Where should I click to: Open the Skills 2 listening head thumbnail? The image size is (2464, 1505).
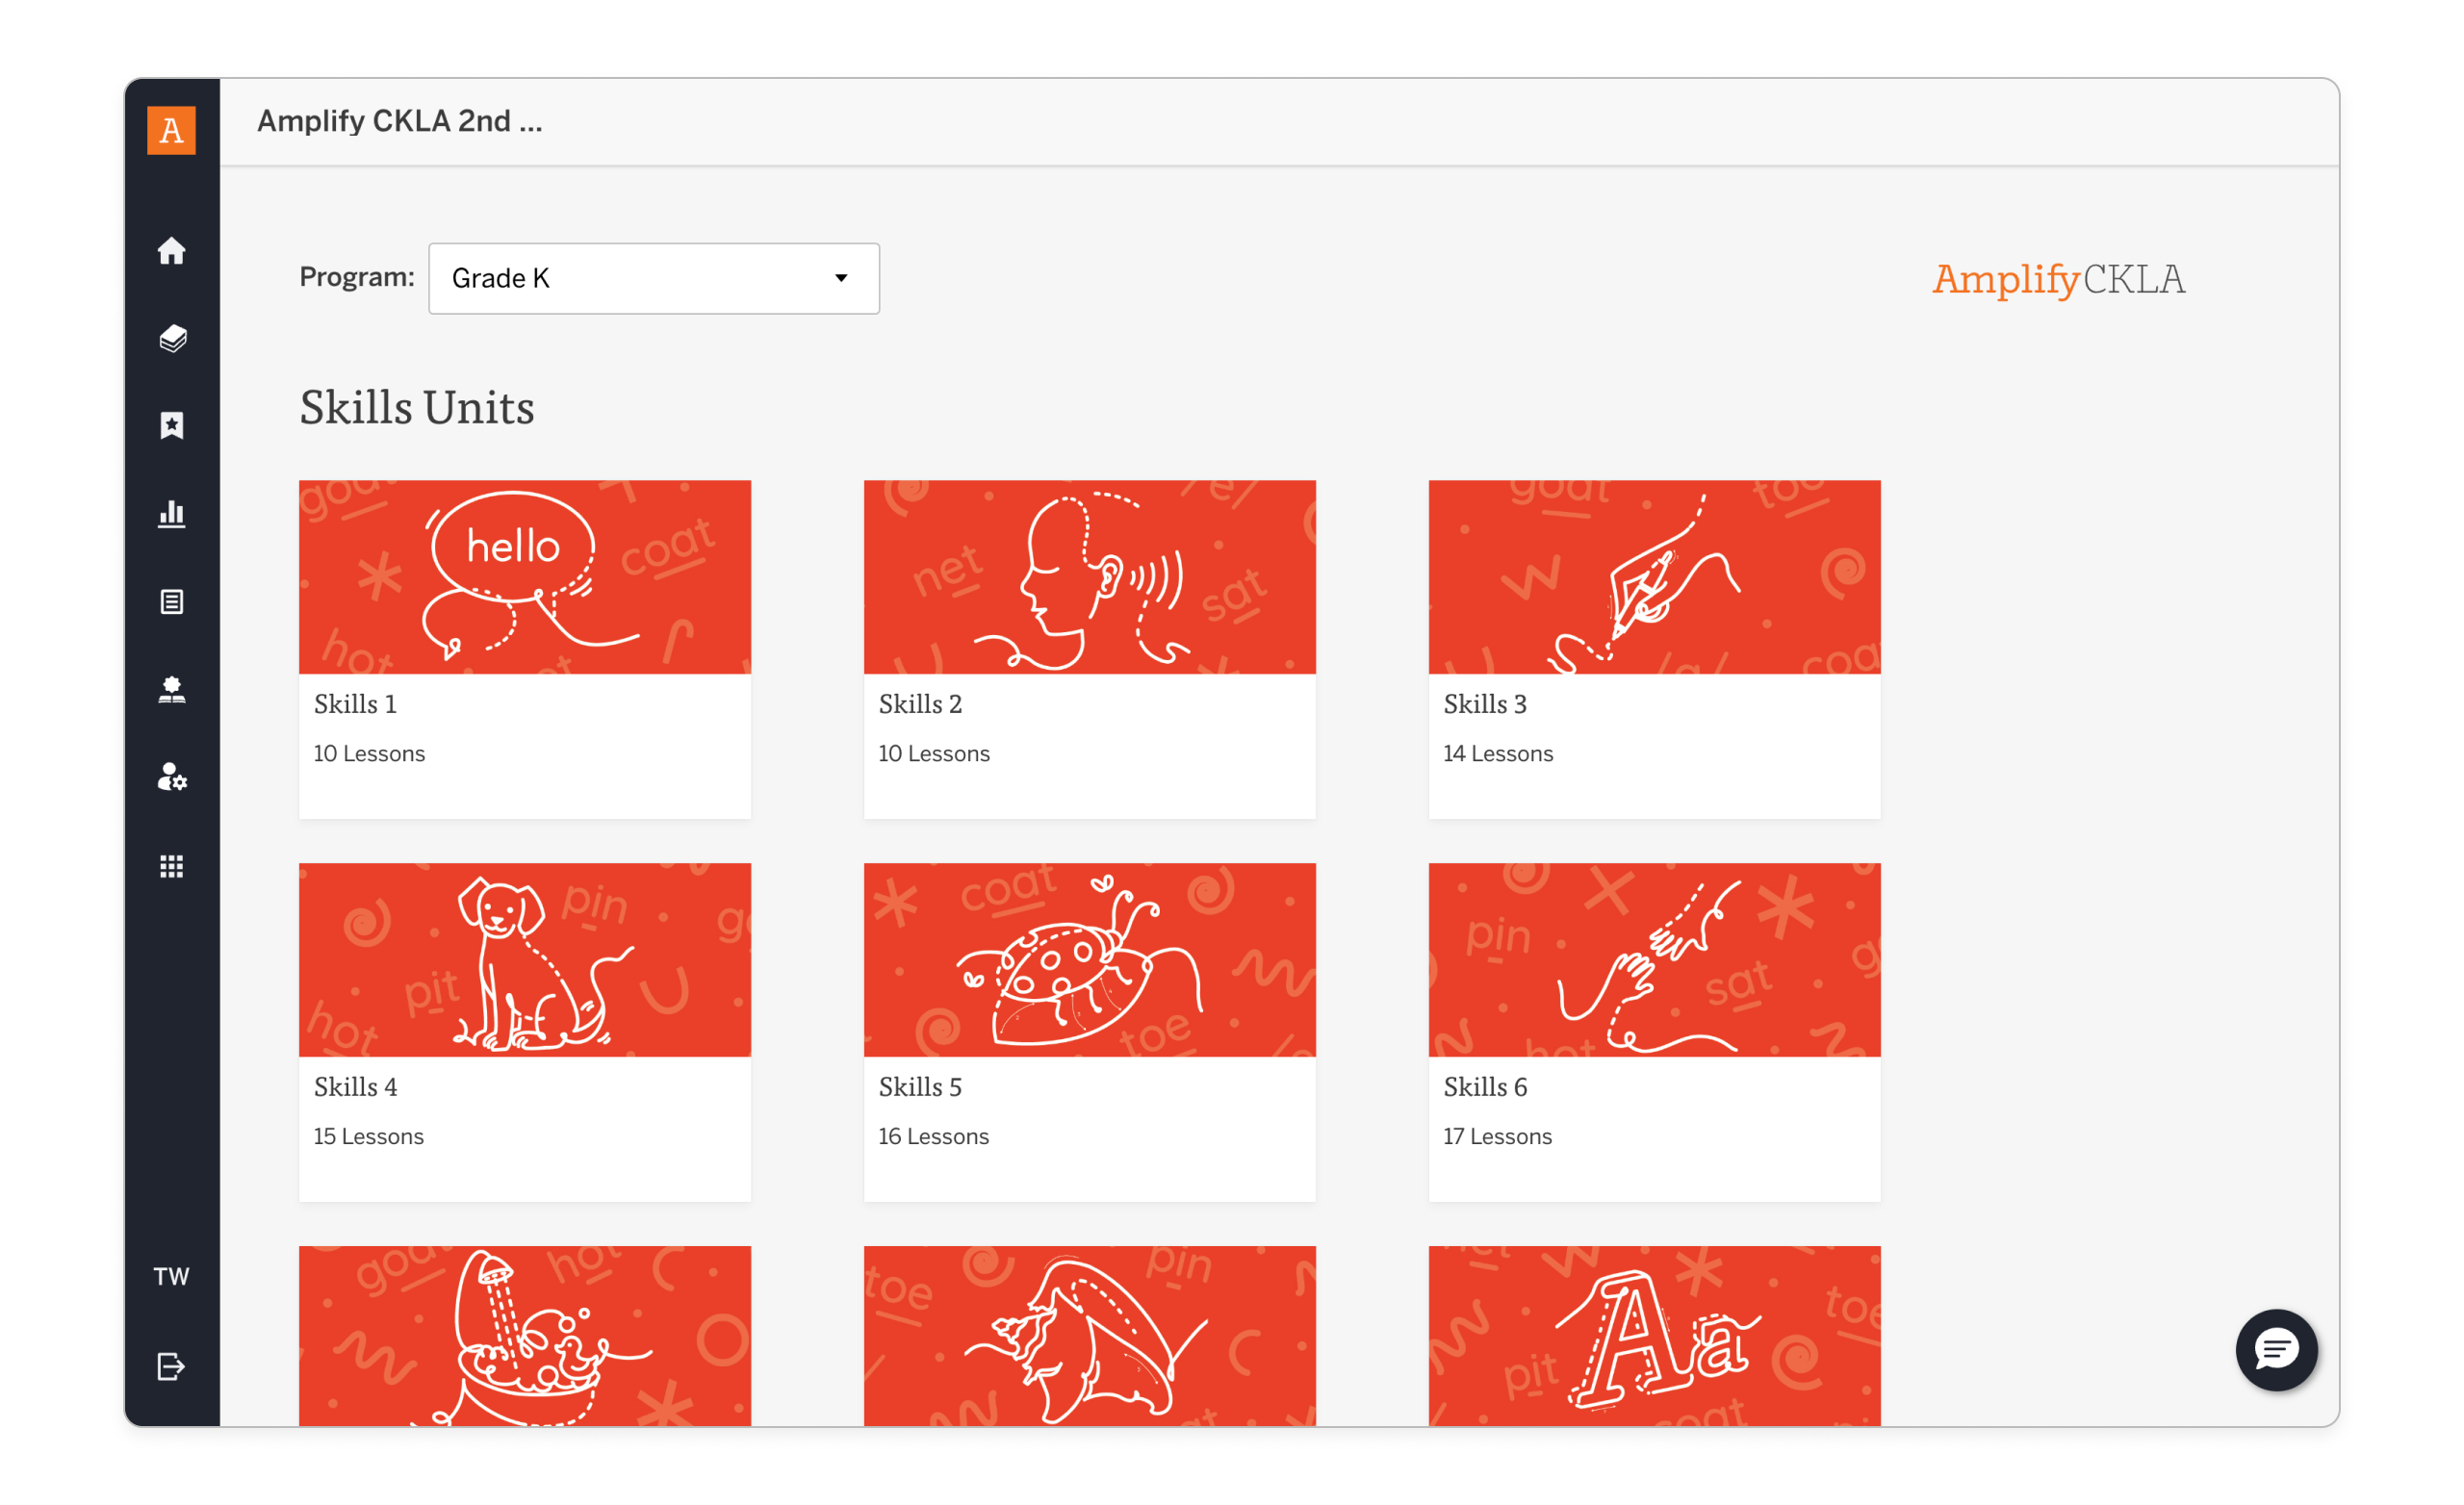click(x=1089, y=577)
